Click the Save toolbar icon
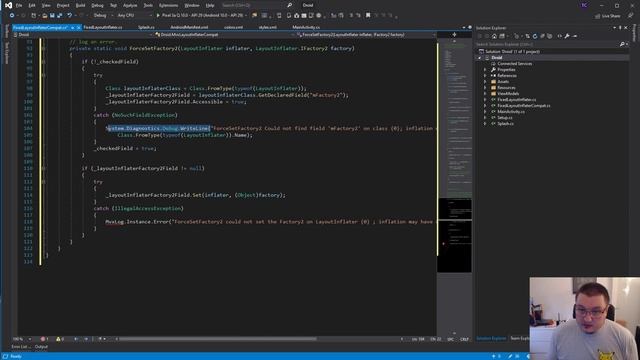 [x=52, y=16]
